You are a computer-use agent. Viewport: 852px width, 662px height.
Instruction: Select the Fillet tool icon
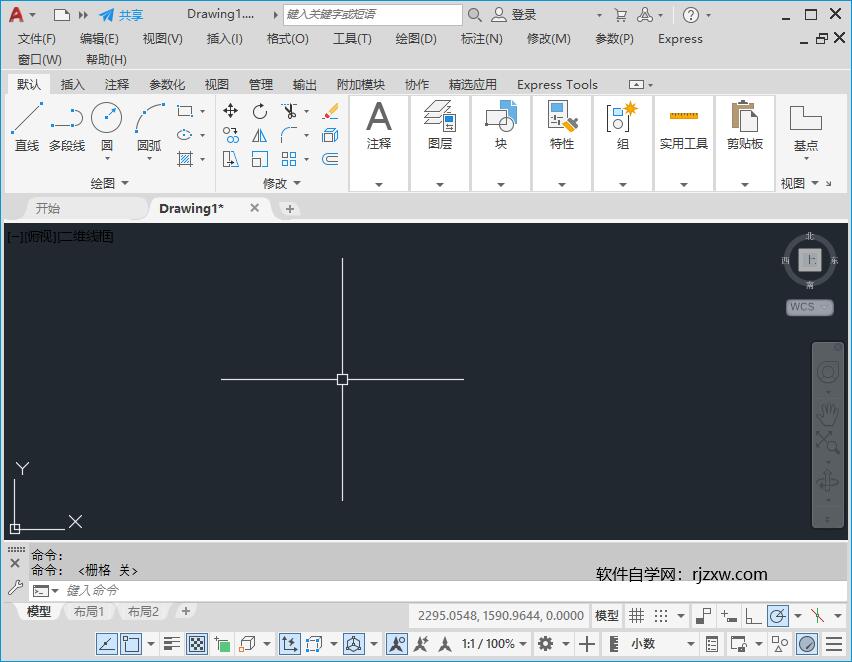coord(289,135)
